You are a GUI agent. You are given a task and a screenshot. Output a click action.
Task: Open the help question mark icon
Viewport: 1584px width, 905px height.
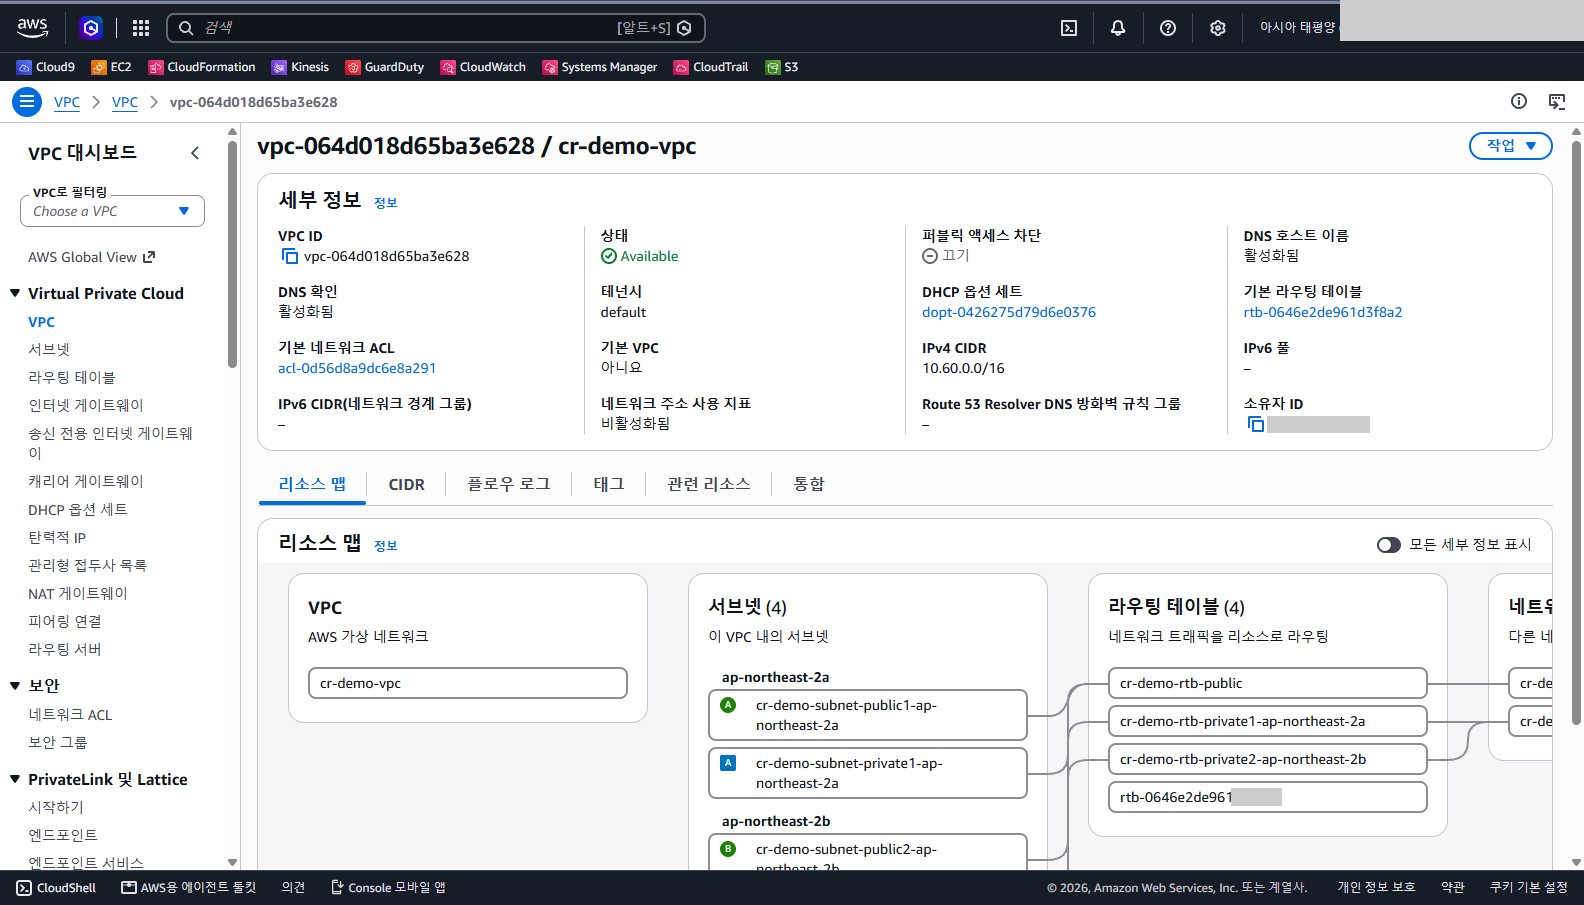(x=1168, y=28)
